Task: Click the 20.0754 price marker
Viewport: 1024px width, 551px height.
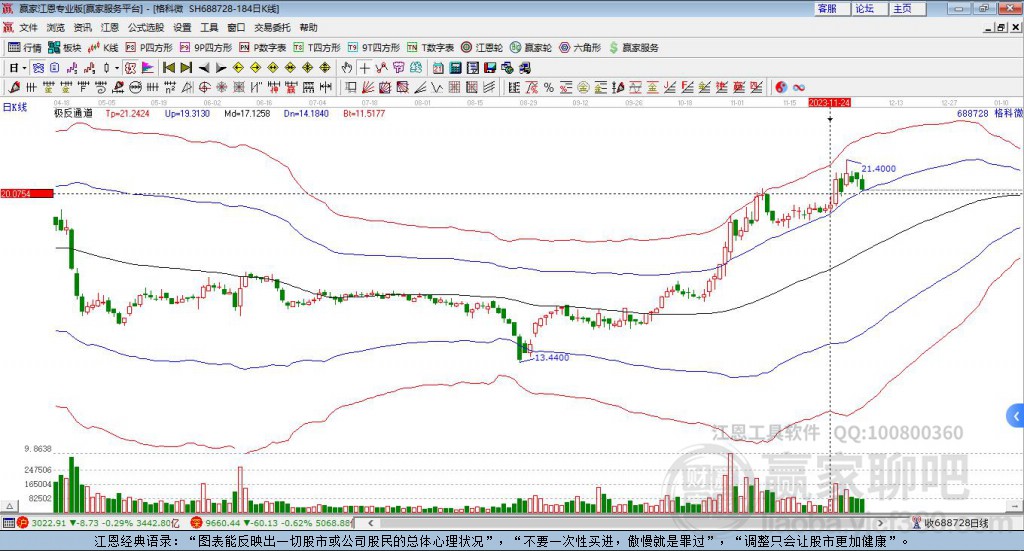Action: point(26,194)
